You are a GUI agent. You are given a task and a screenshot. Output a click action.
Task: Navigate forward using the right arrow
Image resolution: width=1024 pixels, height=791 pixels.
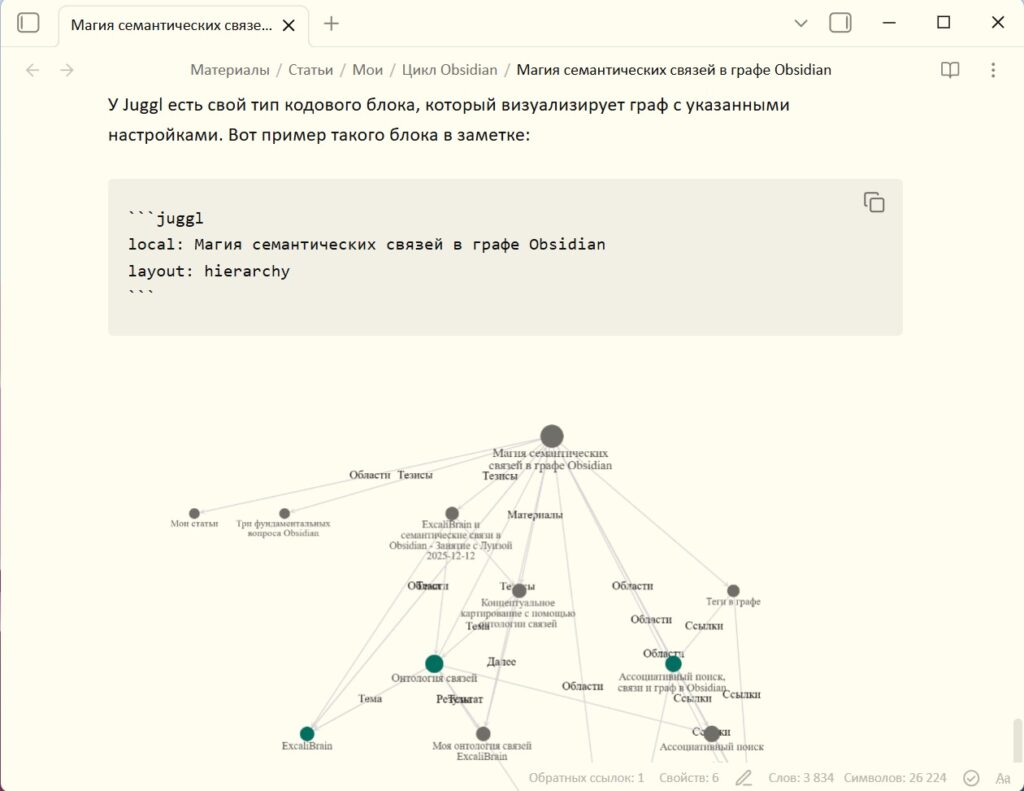[66, 69]
